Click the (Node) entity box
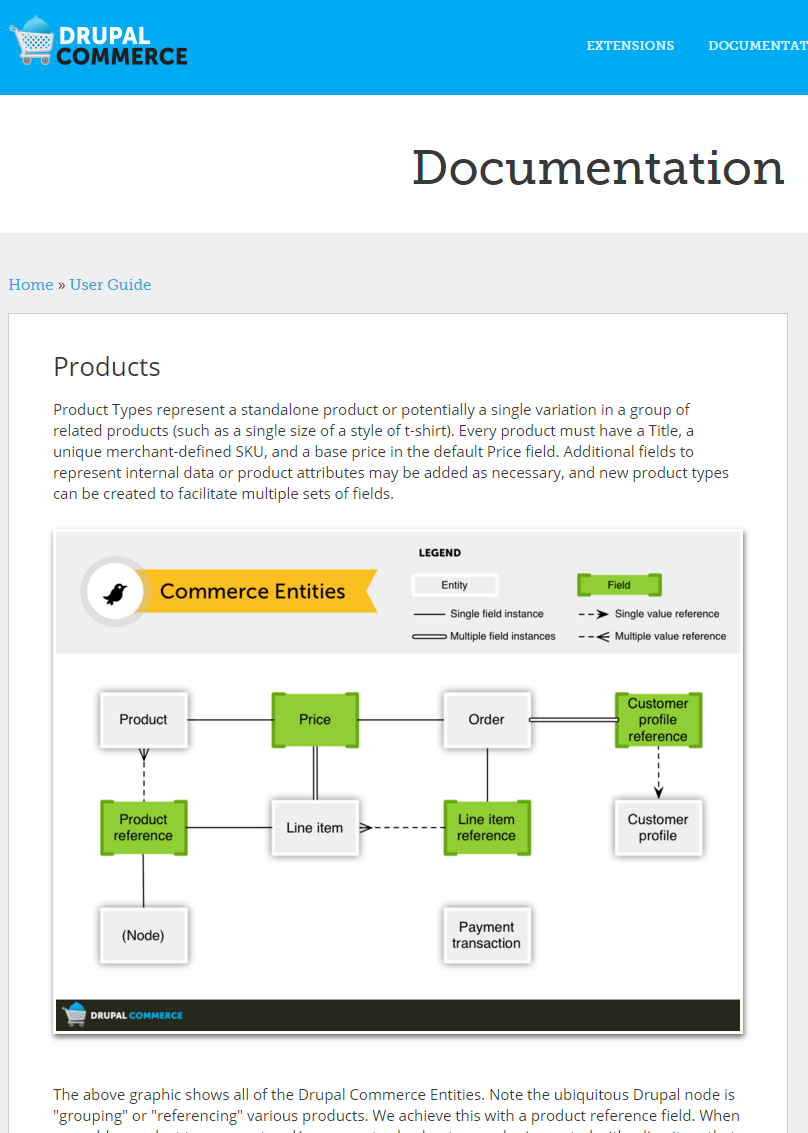The image size is (808, 1133). [144, 936]
